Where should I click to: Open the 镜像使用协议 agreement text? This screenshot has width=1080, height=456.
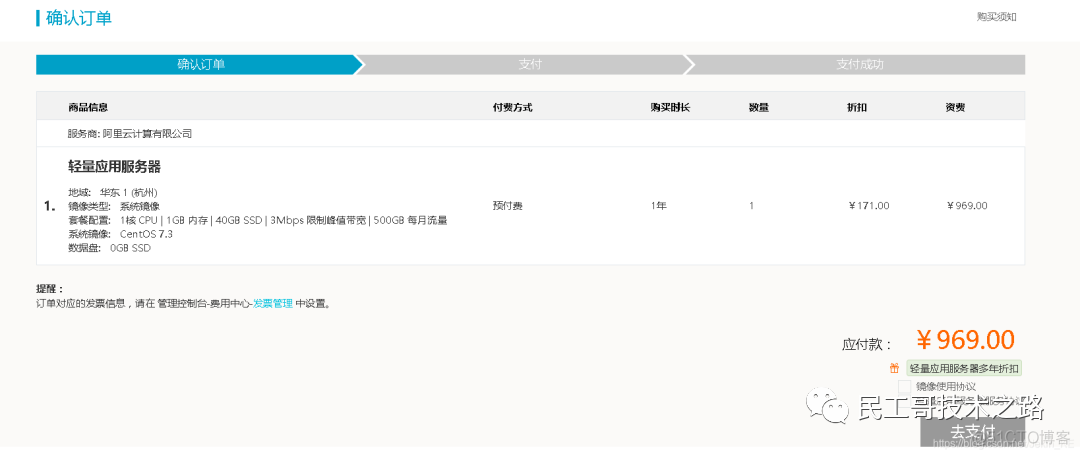pyautogui.click(x=946, y=387)
